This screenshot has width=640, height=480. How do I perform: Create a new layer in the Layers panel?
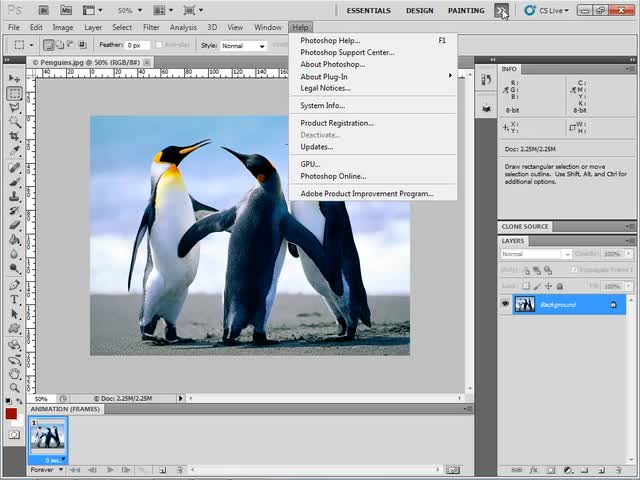(602, 470)
